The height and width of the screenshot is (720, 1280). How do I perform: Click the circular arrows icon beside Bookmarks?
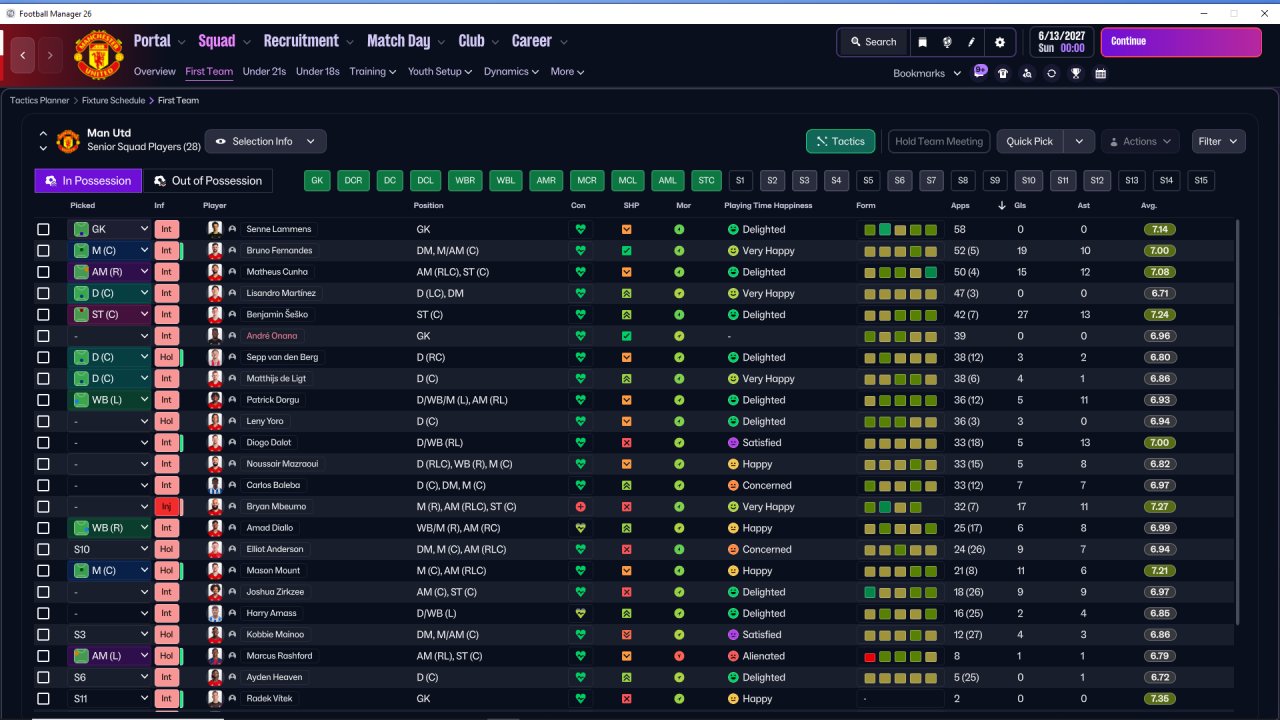click(1051, 73)
